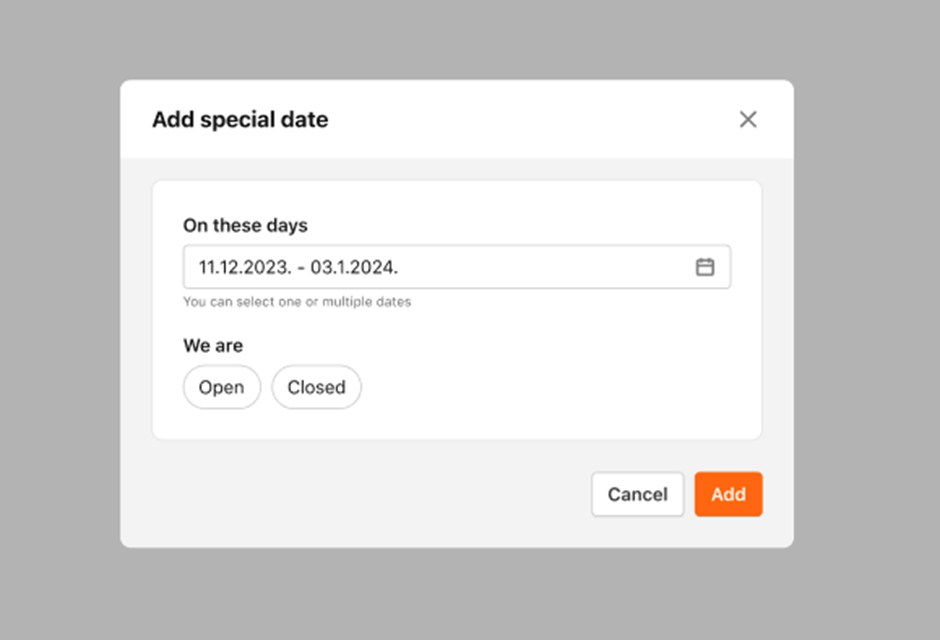Click the "We are" label

tap(213, 346)
